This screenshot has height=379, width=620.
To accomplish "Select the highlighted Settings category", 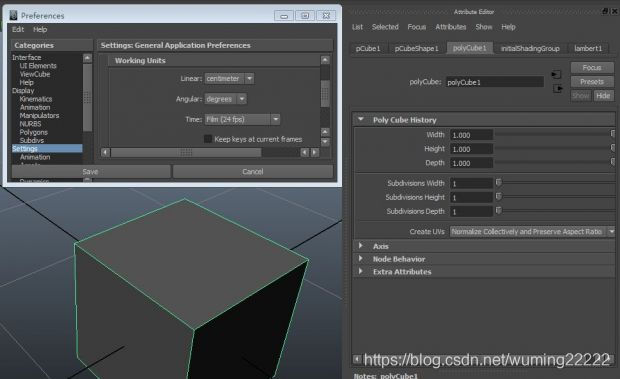I will click(47, 149).
